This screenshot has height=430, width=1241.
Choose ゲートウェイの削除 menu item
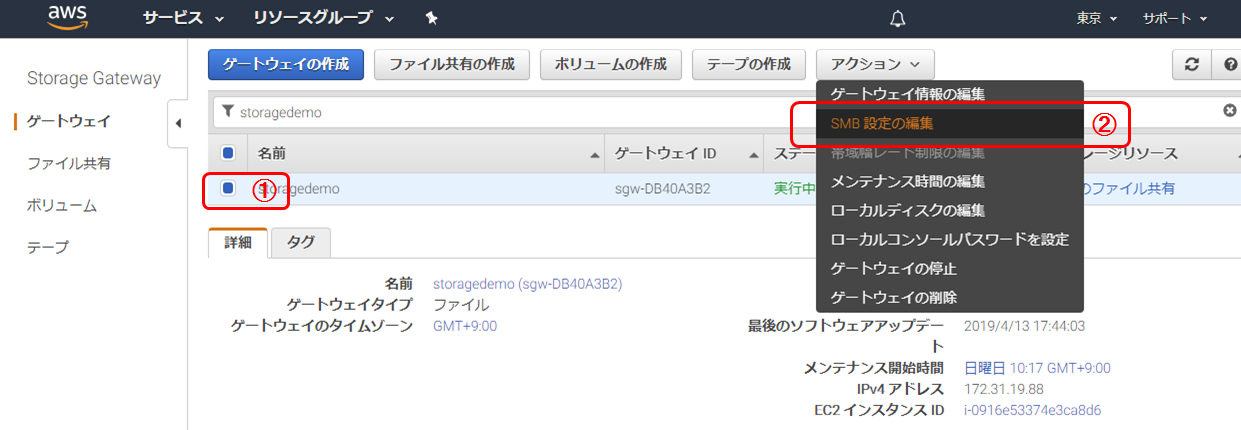(x=950, y=298)
